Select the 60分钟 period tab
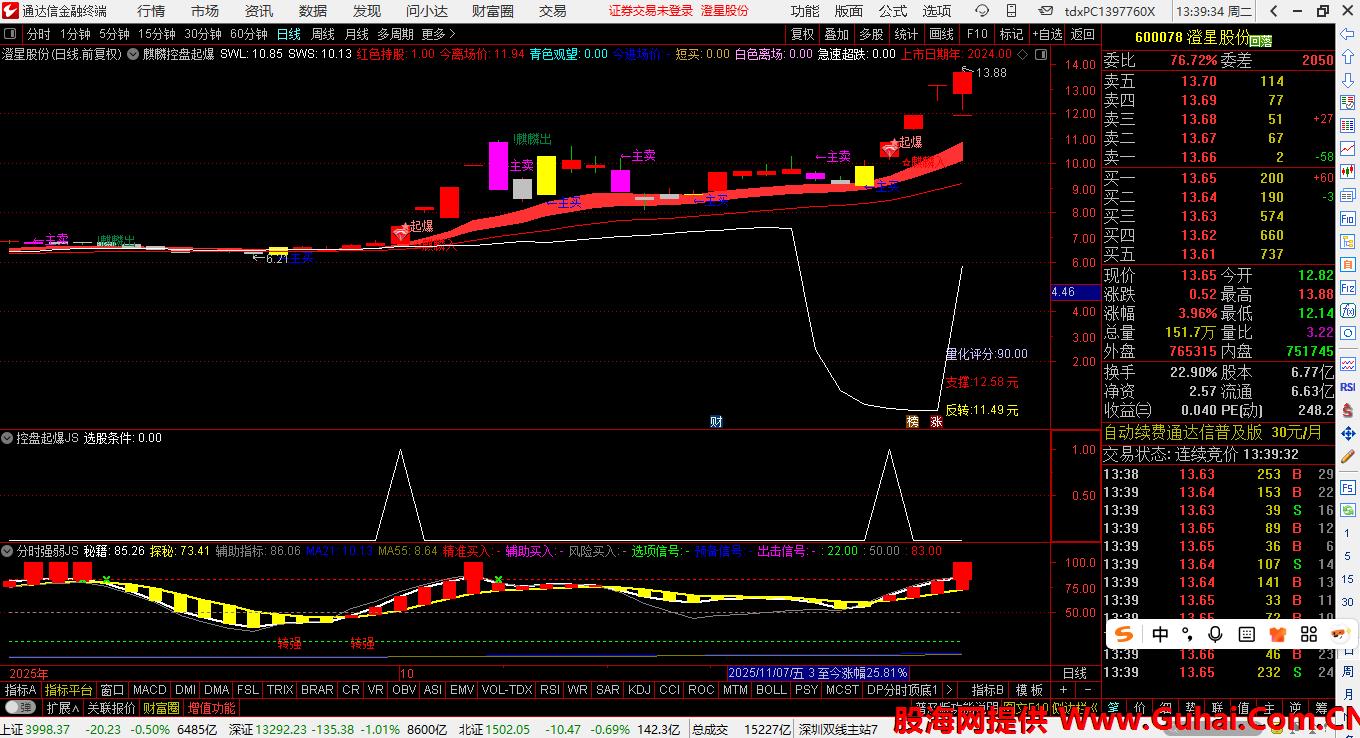The height and width of the screenshot is (738, 1360). (248, 34)
